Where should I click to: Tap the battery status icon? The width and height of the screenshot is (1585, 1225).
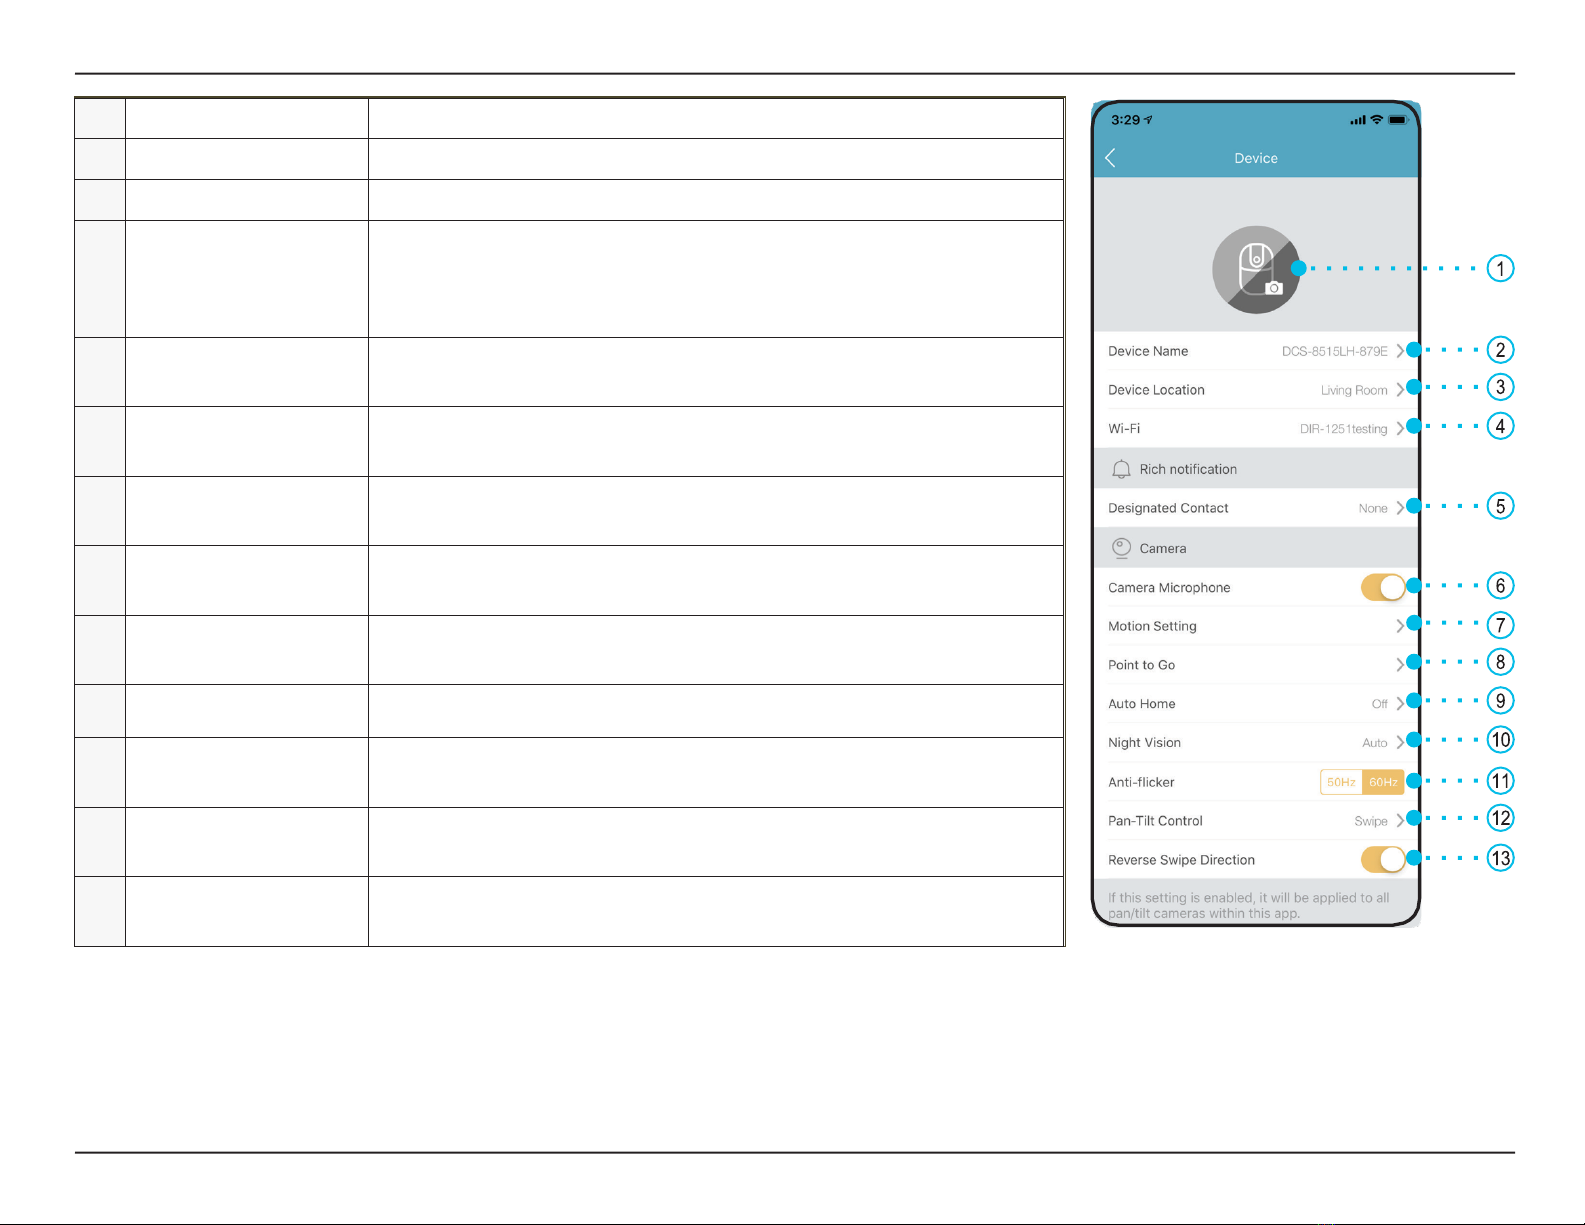click(x=1398, y=120)
